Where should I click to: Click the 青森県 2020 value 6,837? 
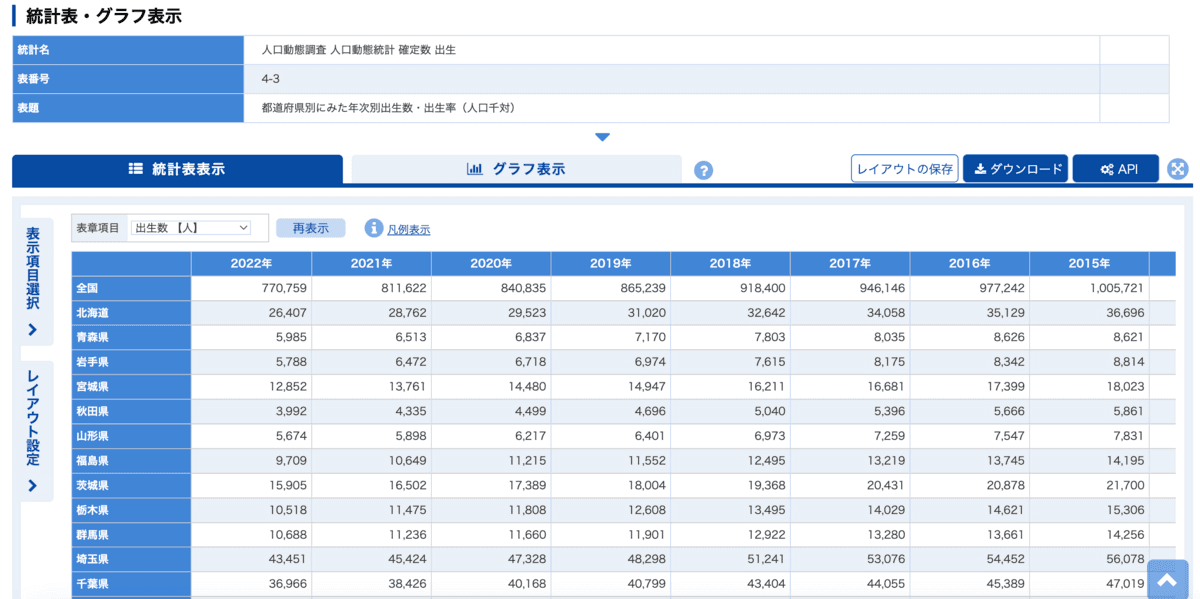[x=530, y=337]
